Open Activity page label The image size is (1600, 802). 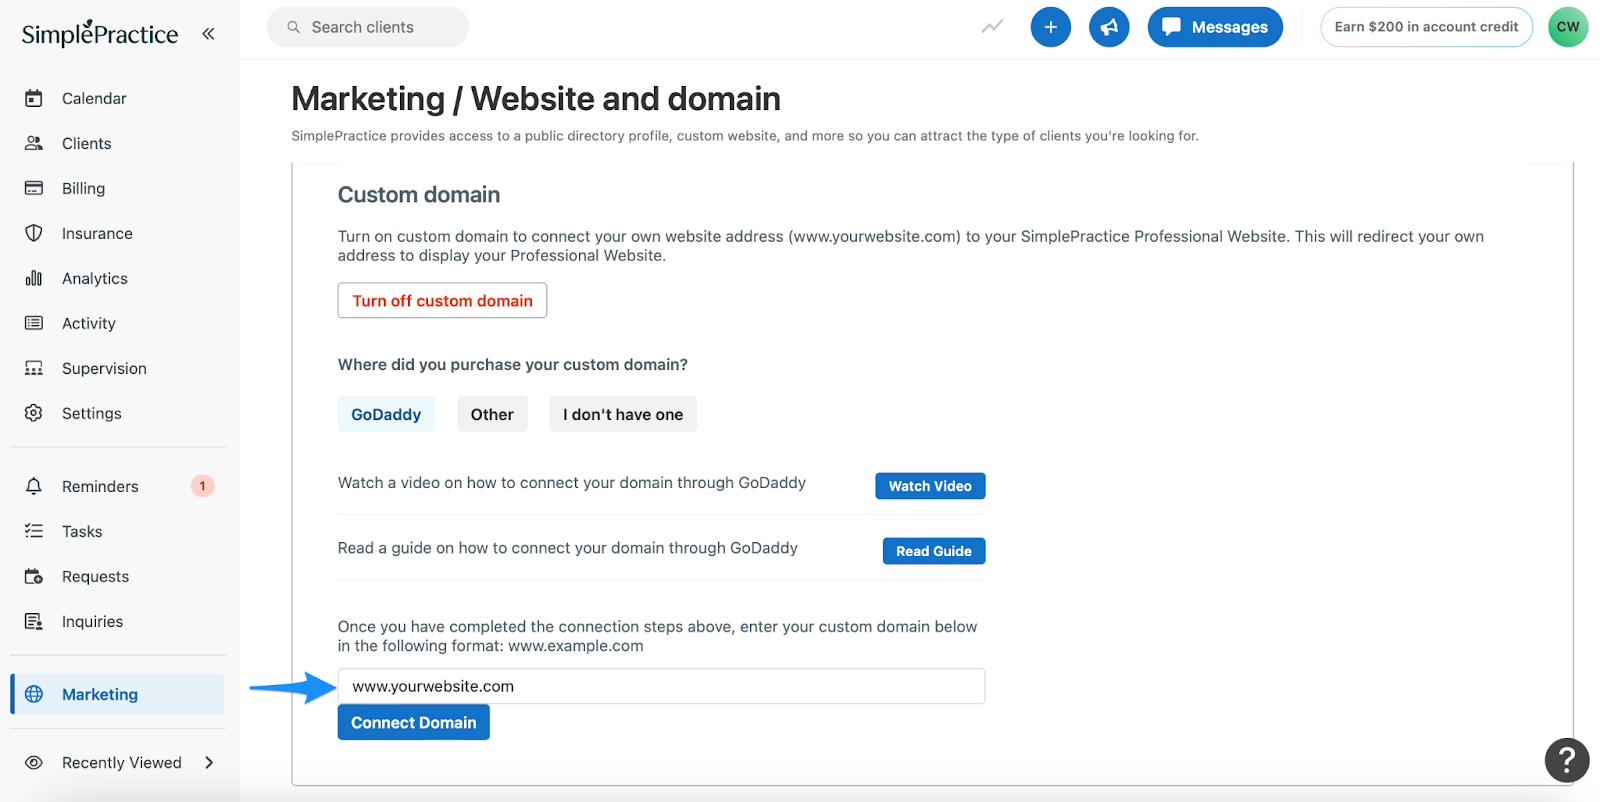pos(89,323)
